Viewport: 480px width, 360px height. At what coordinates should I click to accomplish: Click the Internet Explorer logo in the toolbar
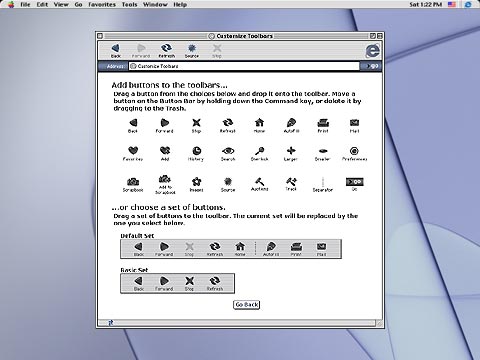click(372, 51)
